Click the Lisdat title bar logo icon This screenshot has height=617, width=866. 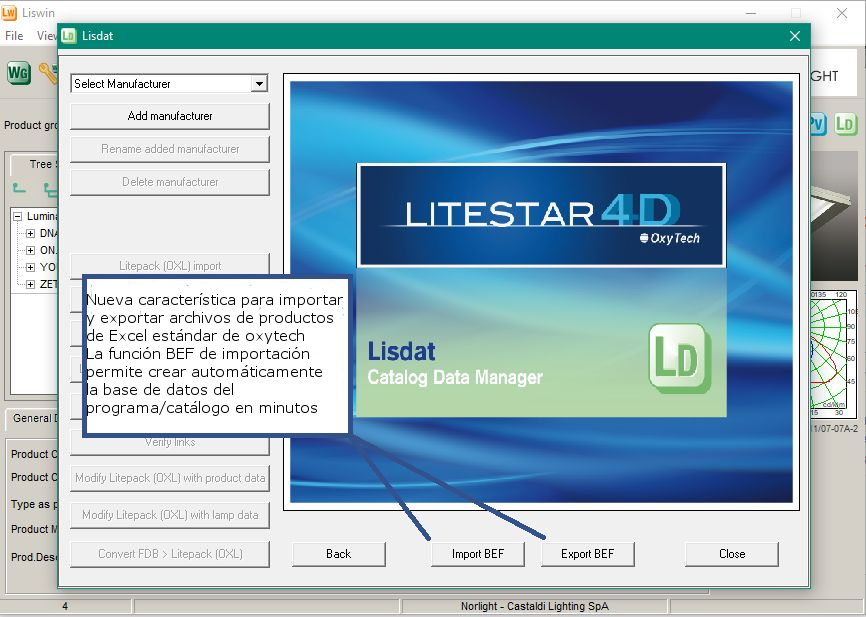click(69, 36)
